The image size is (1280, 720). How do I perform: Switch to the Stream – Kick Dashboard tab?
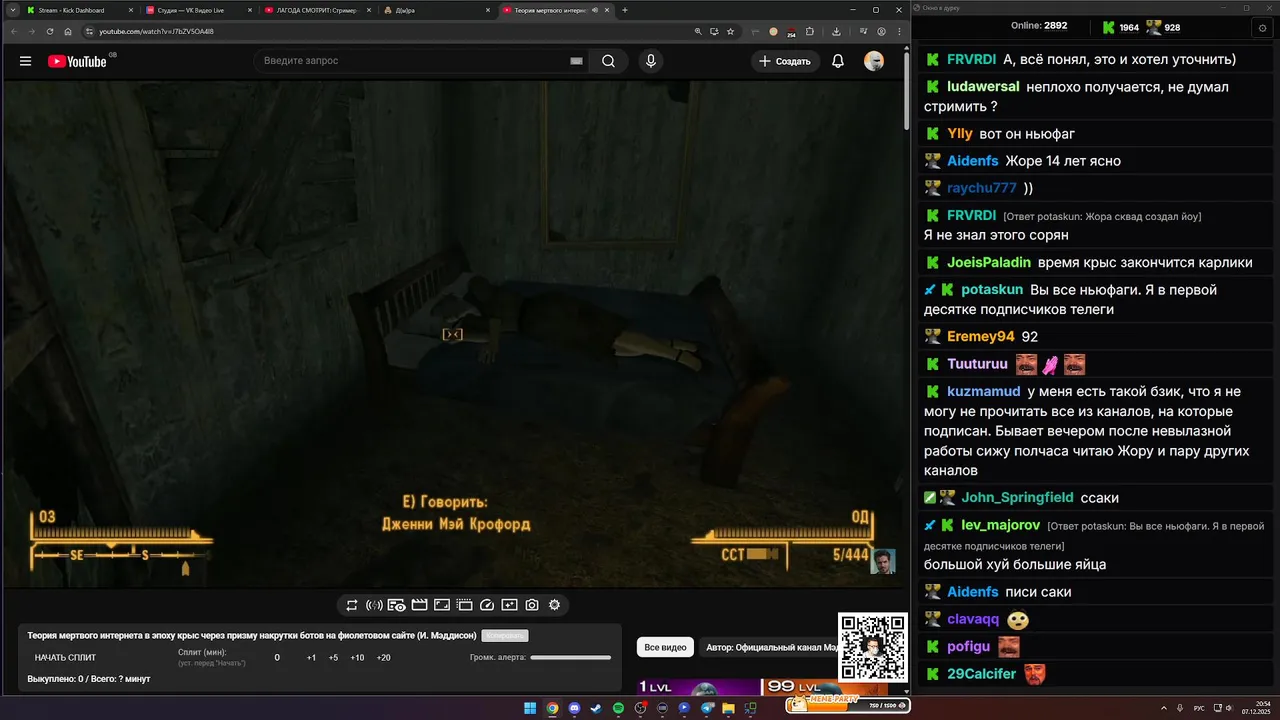click(x=78, y=10)
